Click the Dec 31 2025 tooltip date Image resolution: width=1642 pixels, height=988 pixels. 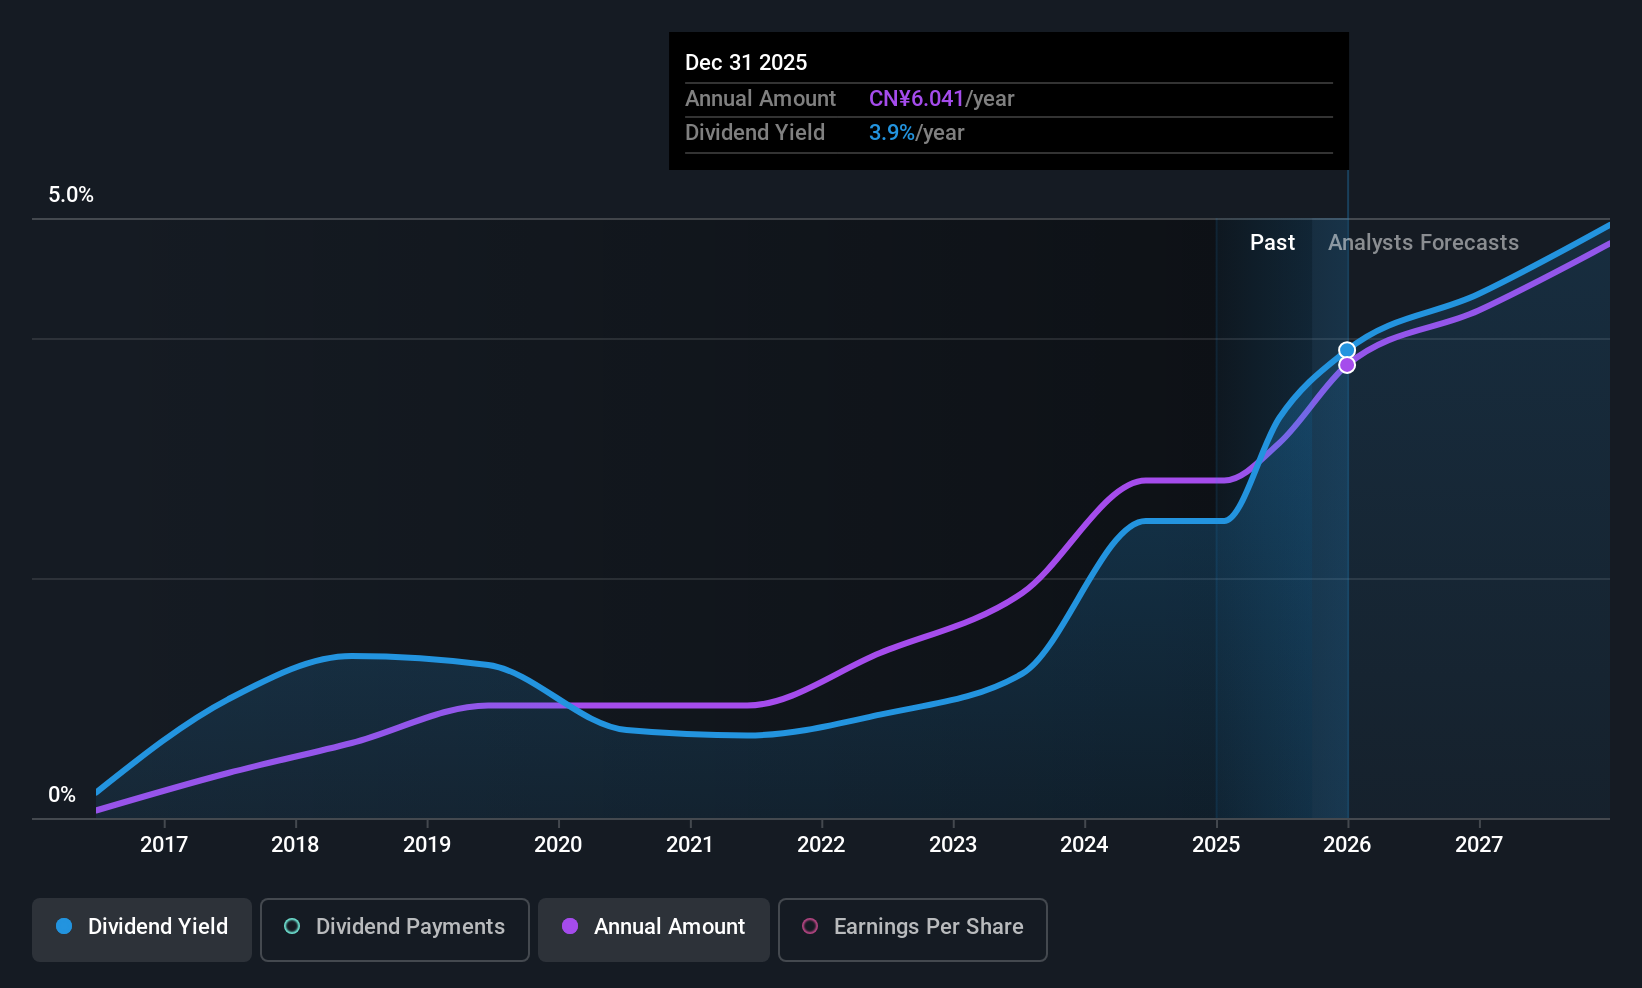point(746,63)
